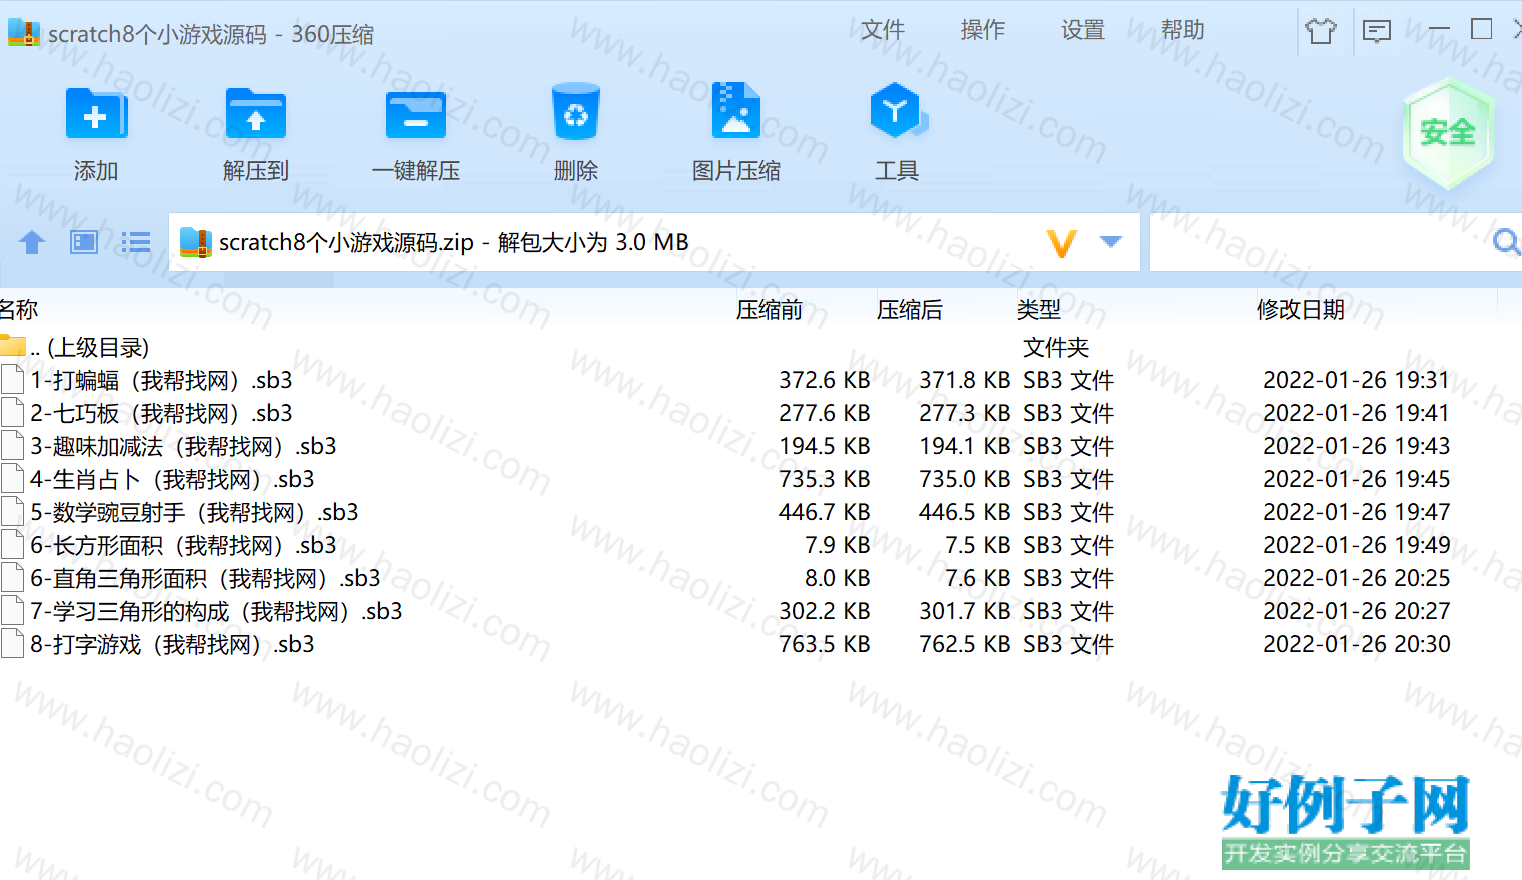Screen dimensions: 1522x880
Task: Click the search magnifier icon
Action: click(x=1506, y=242)
